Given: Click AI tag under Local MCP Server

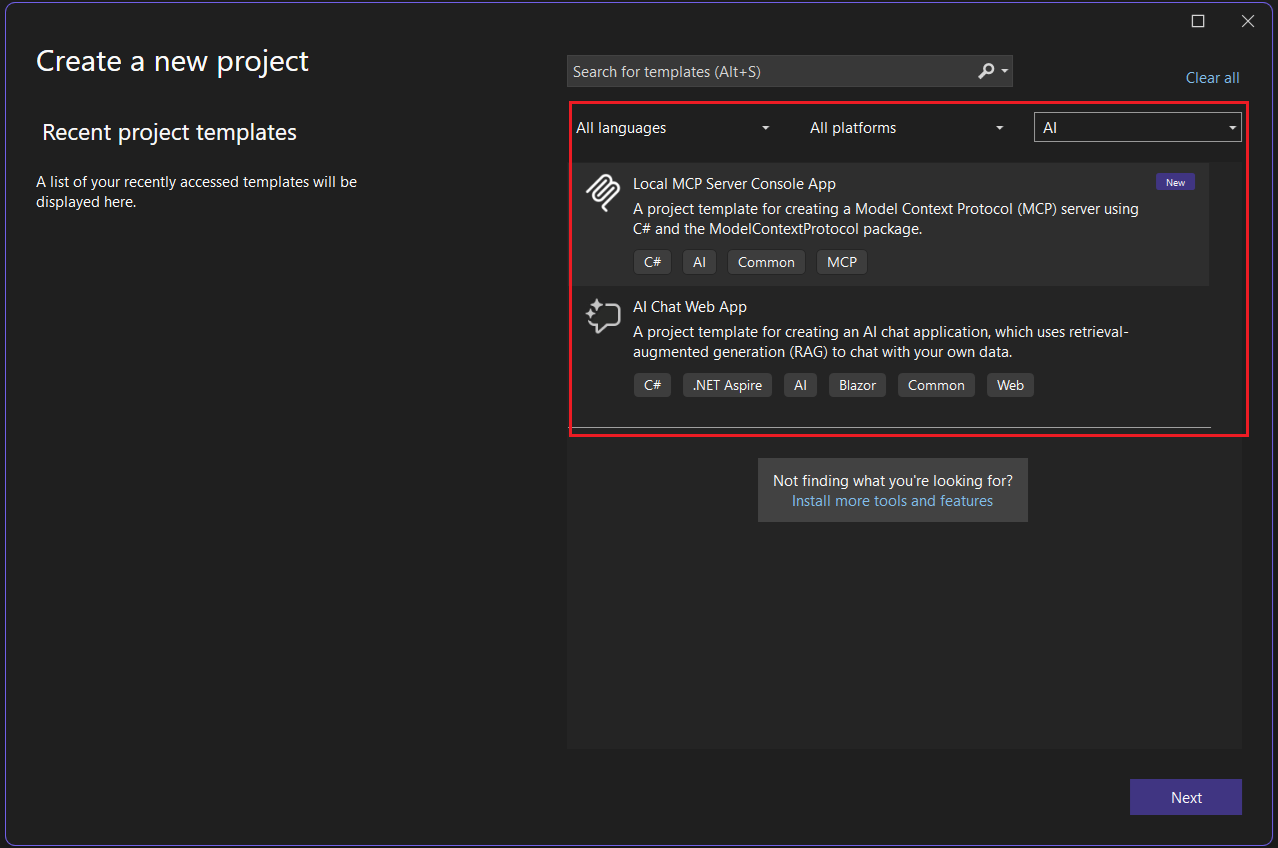Looking at the screenshot, I should pos(699,262).
